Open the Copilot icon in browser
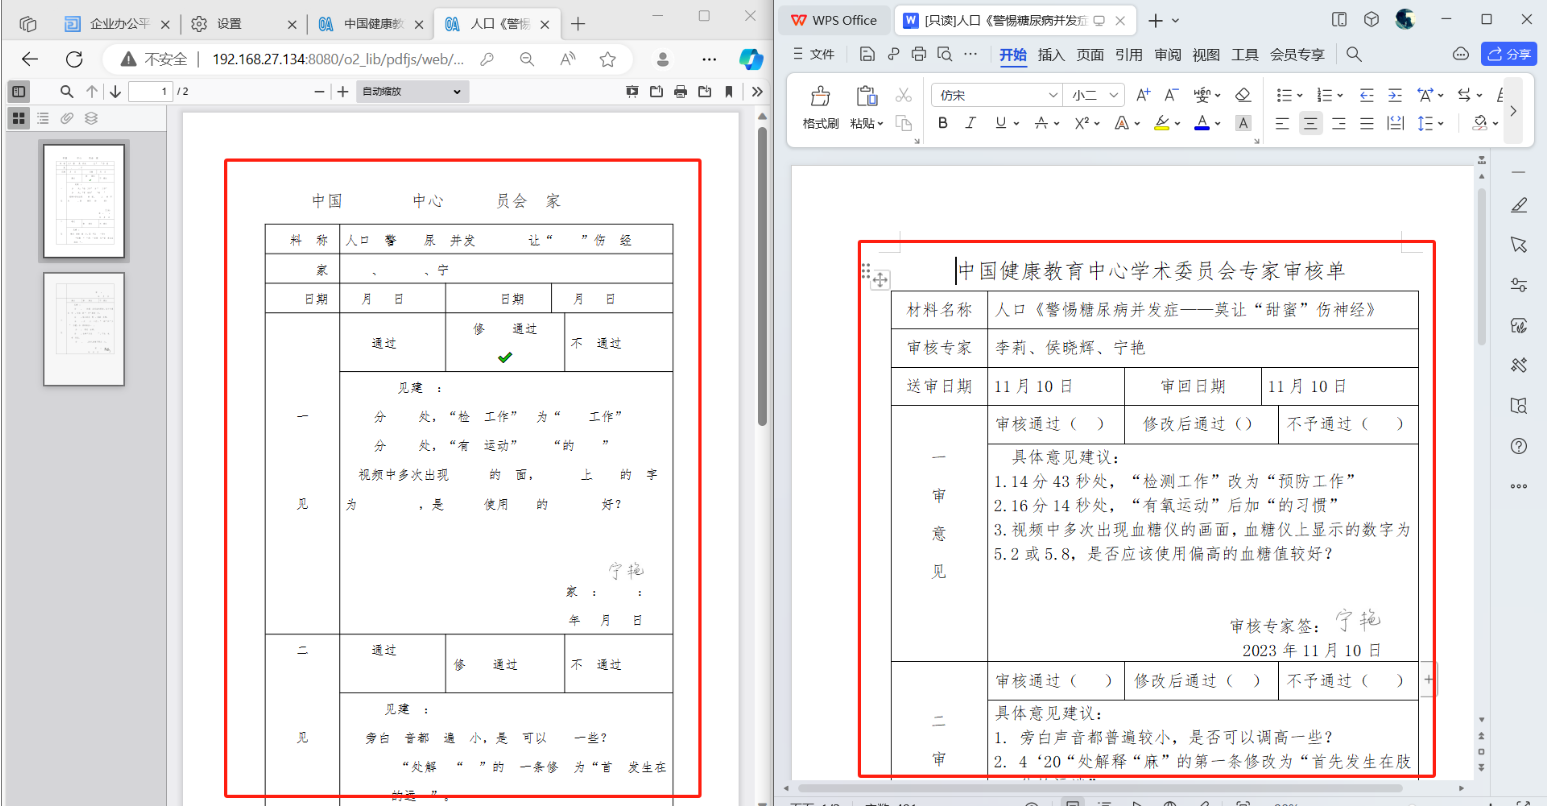Viewport: 1551px width, 806px height. pos(751,60)
